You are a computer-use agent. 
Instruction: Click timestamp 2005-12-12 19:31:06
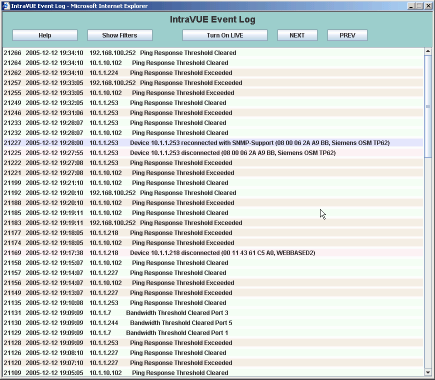(x=54, y=113)
